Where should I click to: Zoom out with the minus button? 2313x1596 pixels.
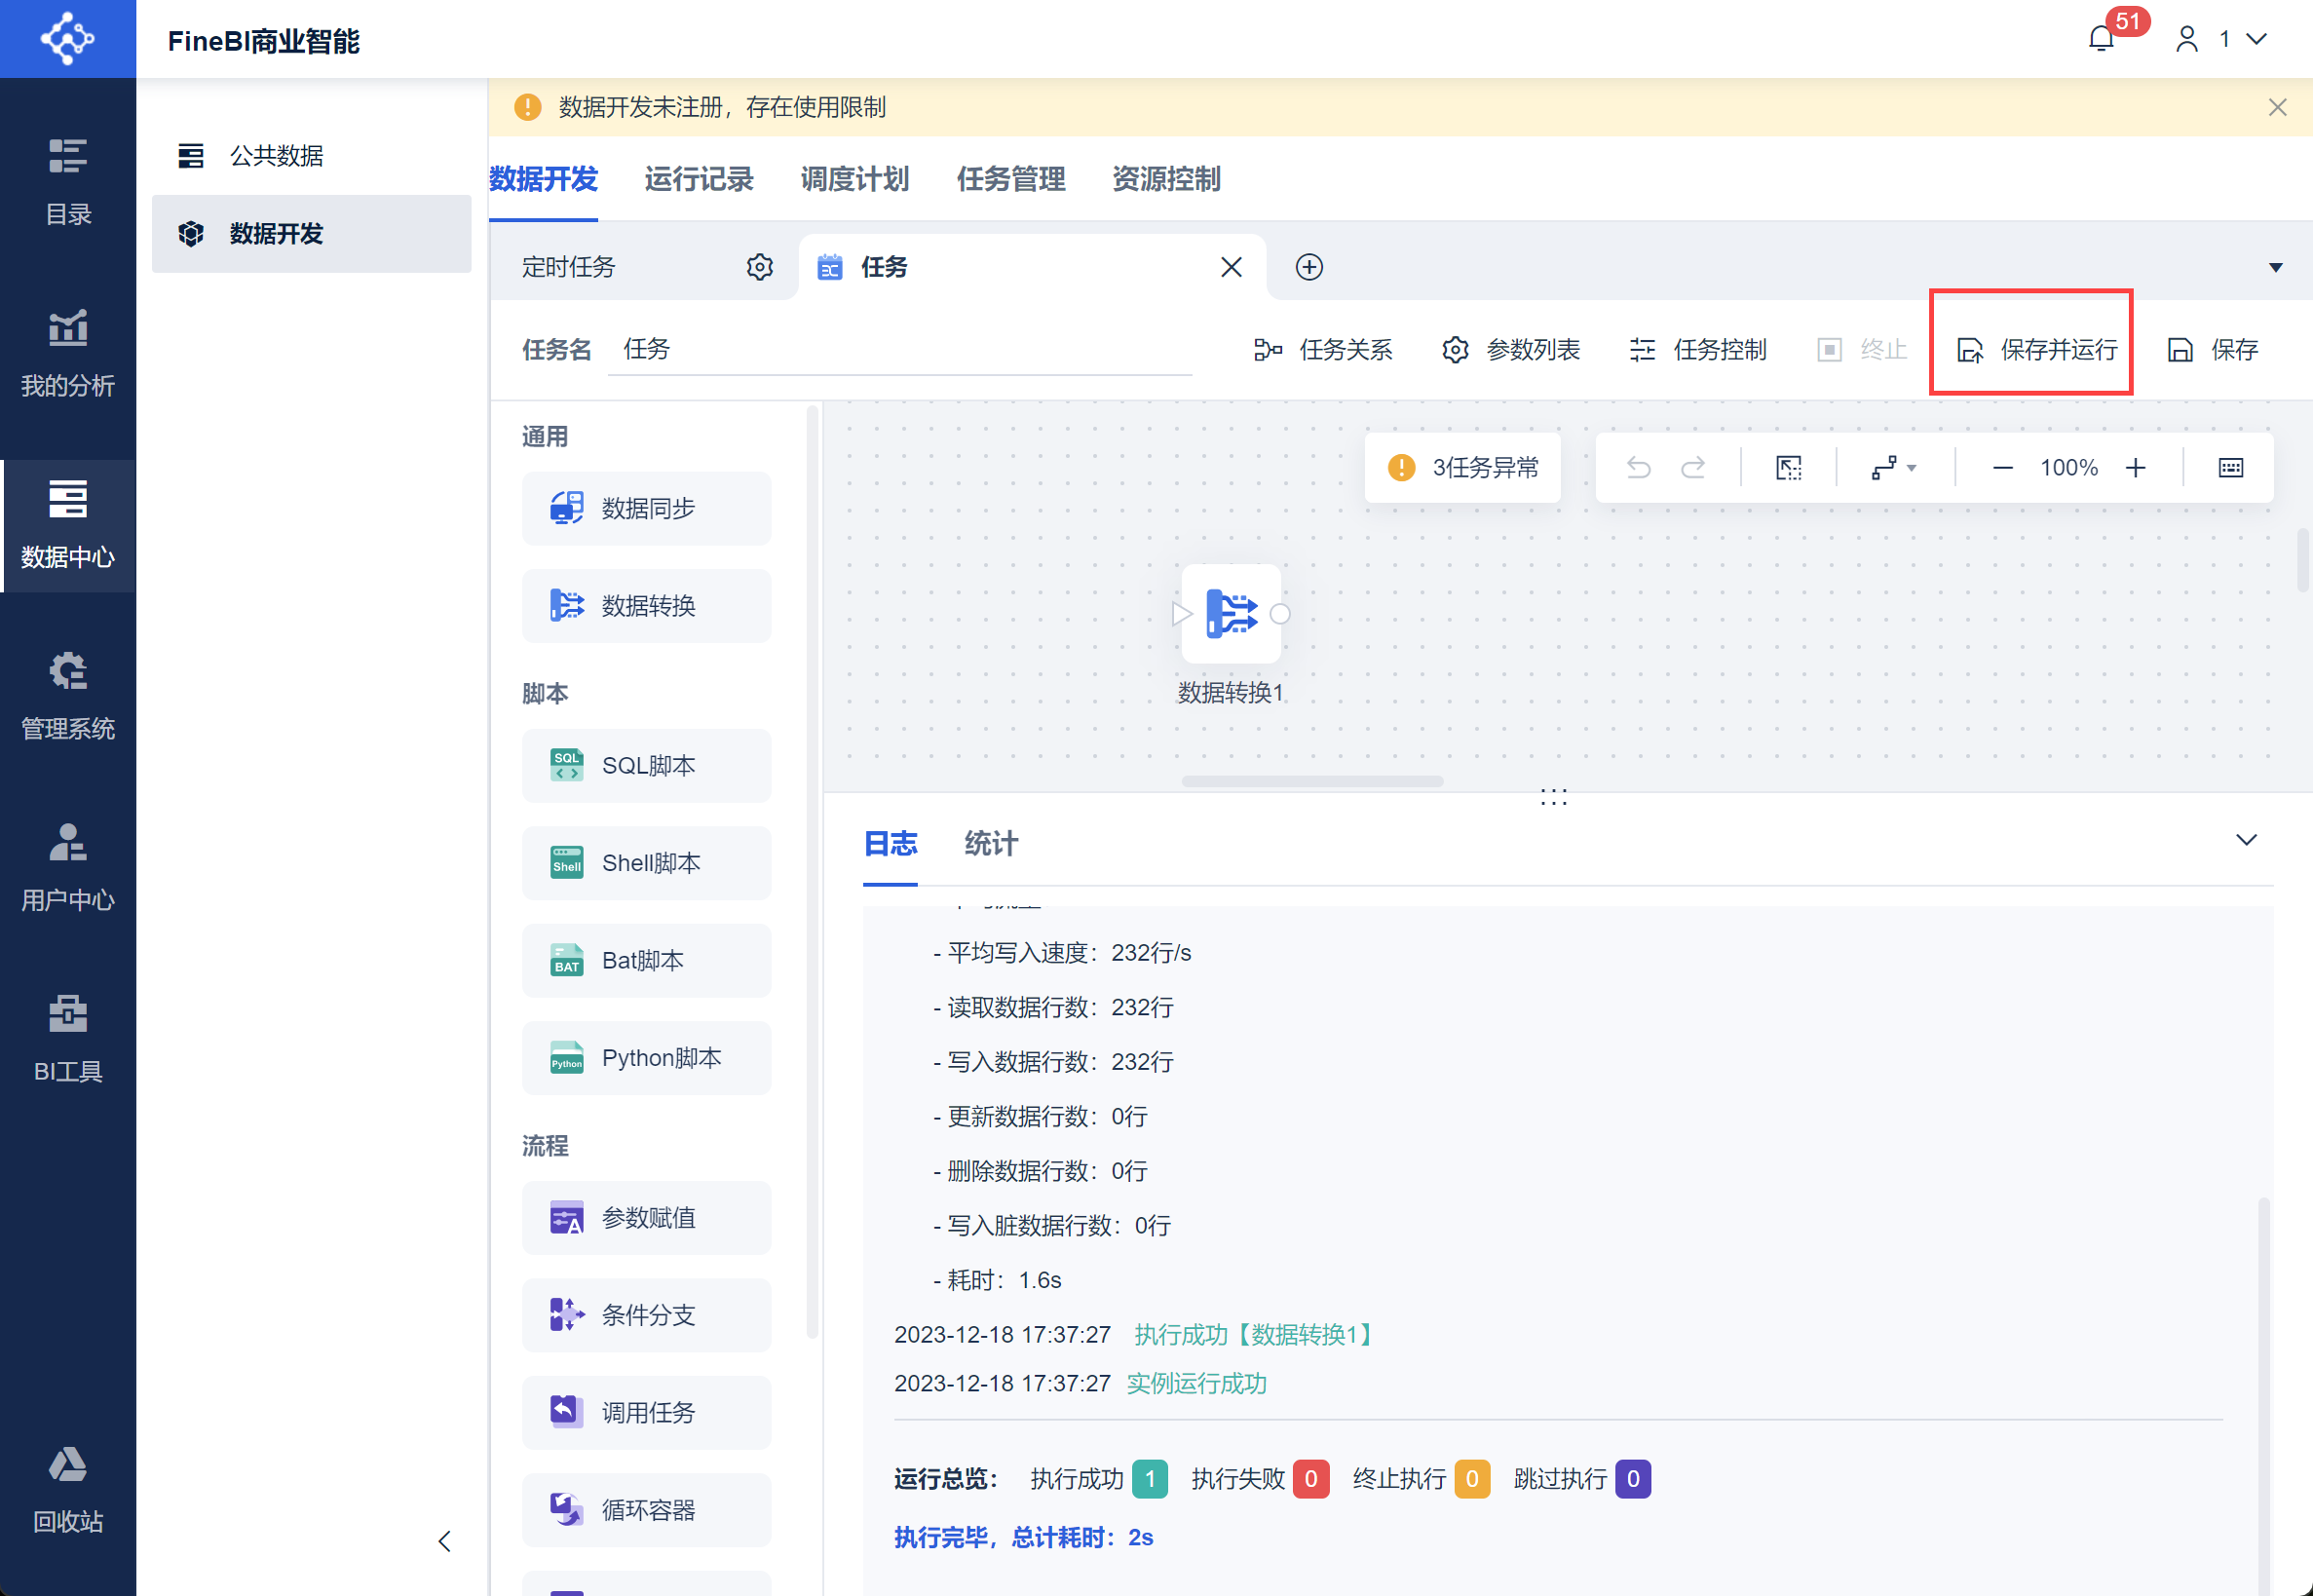tap(2002, 468)
